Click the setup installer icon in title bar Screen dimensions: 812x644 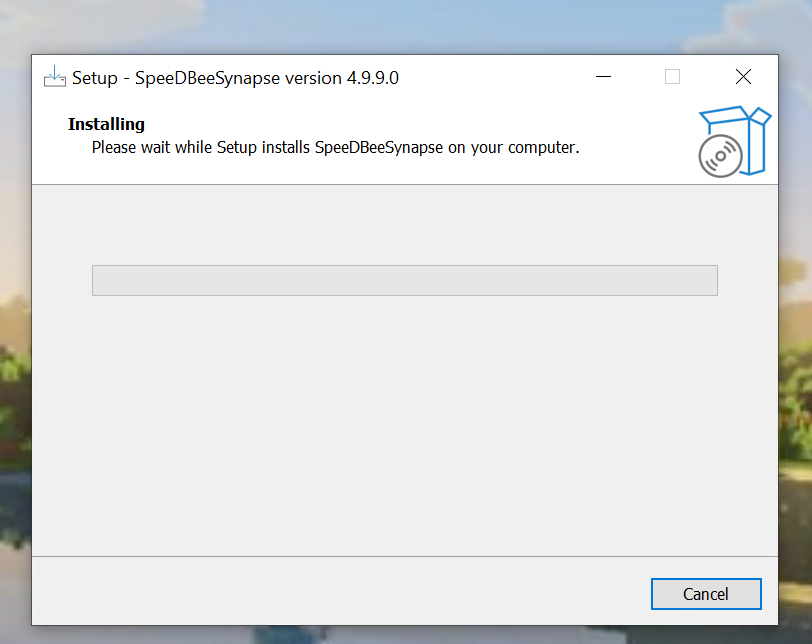click(x=54, y=77)
